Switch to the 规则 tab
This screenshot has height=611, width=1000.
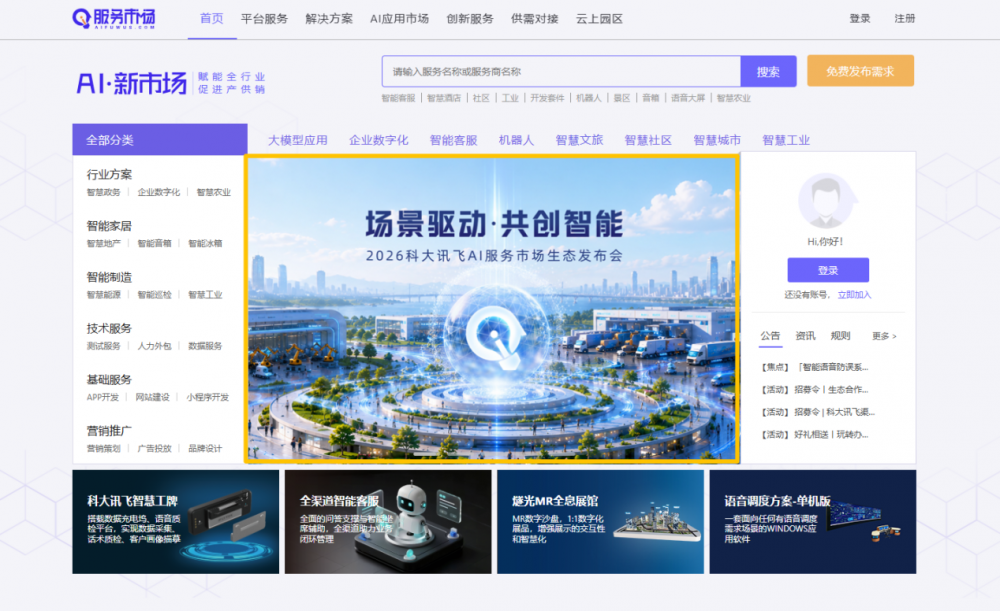840,335
